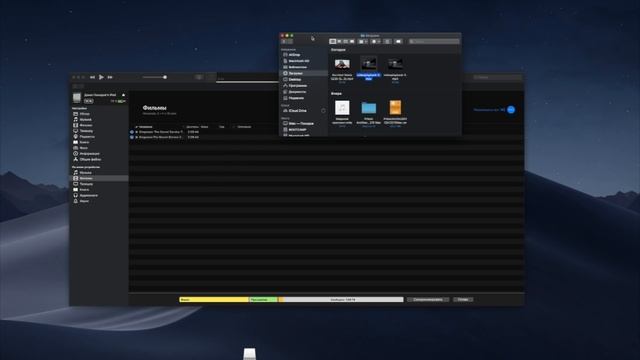Click the Finder edit tags button
Screen dimensions: 640x360
pyautogui.click(x=398, y=41)
